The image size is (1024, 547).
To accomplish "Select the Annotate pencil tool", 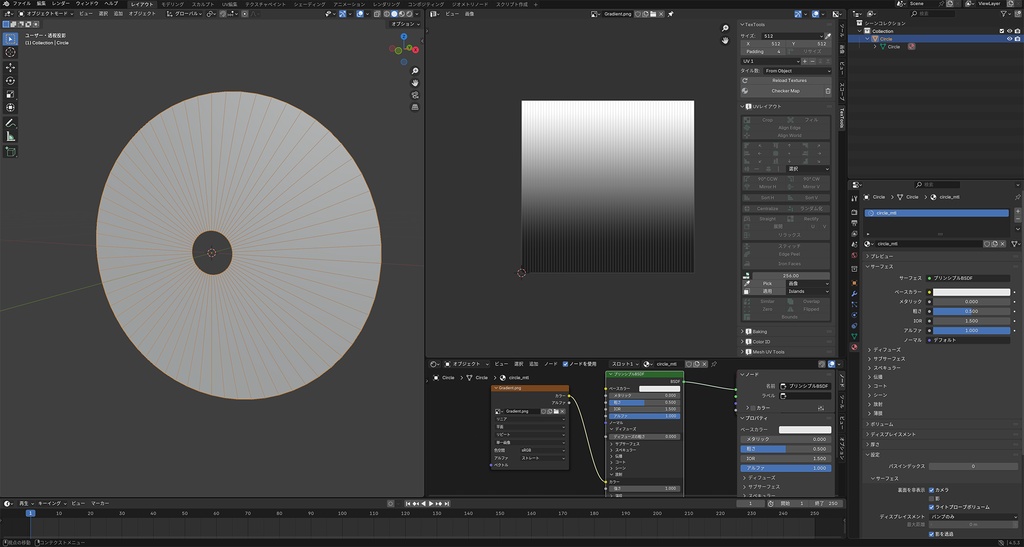I will [x=10, y=123].
